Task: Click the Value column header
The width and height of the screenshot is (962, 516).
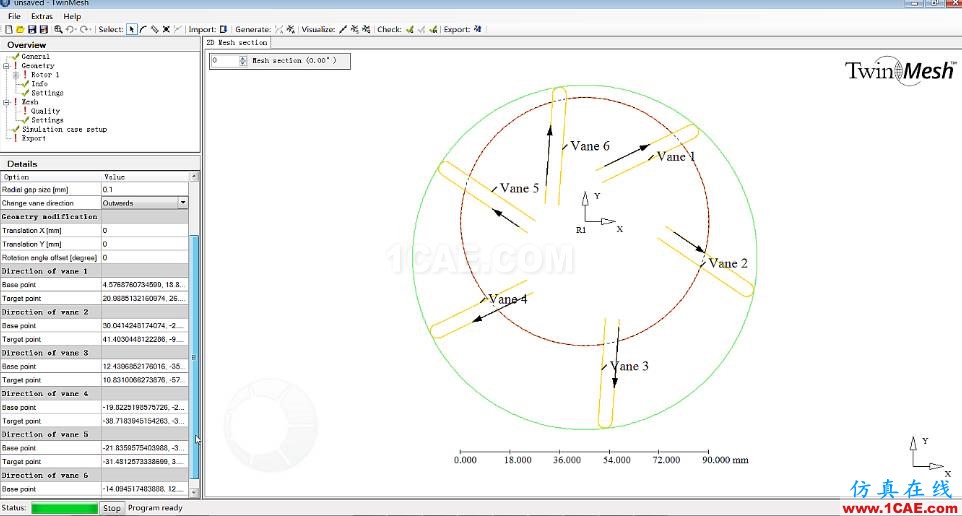Action: [x=145, y=177]
